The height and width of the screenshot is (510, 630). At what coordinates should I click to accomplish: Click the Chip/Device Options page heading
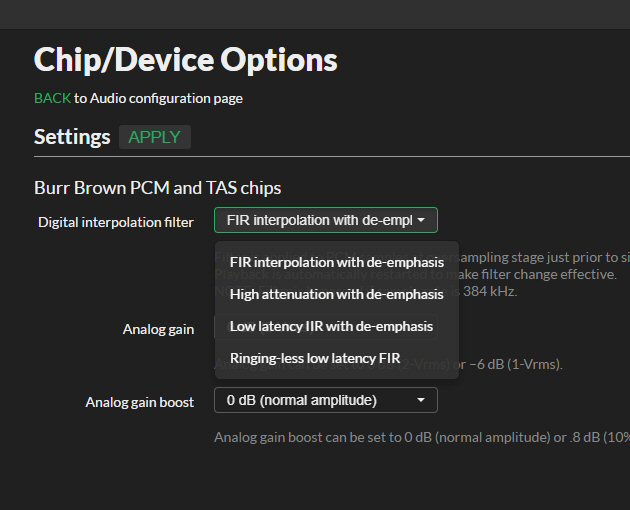tap(186, 59)
